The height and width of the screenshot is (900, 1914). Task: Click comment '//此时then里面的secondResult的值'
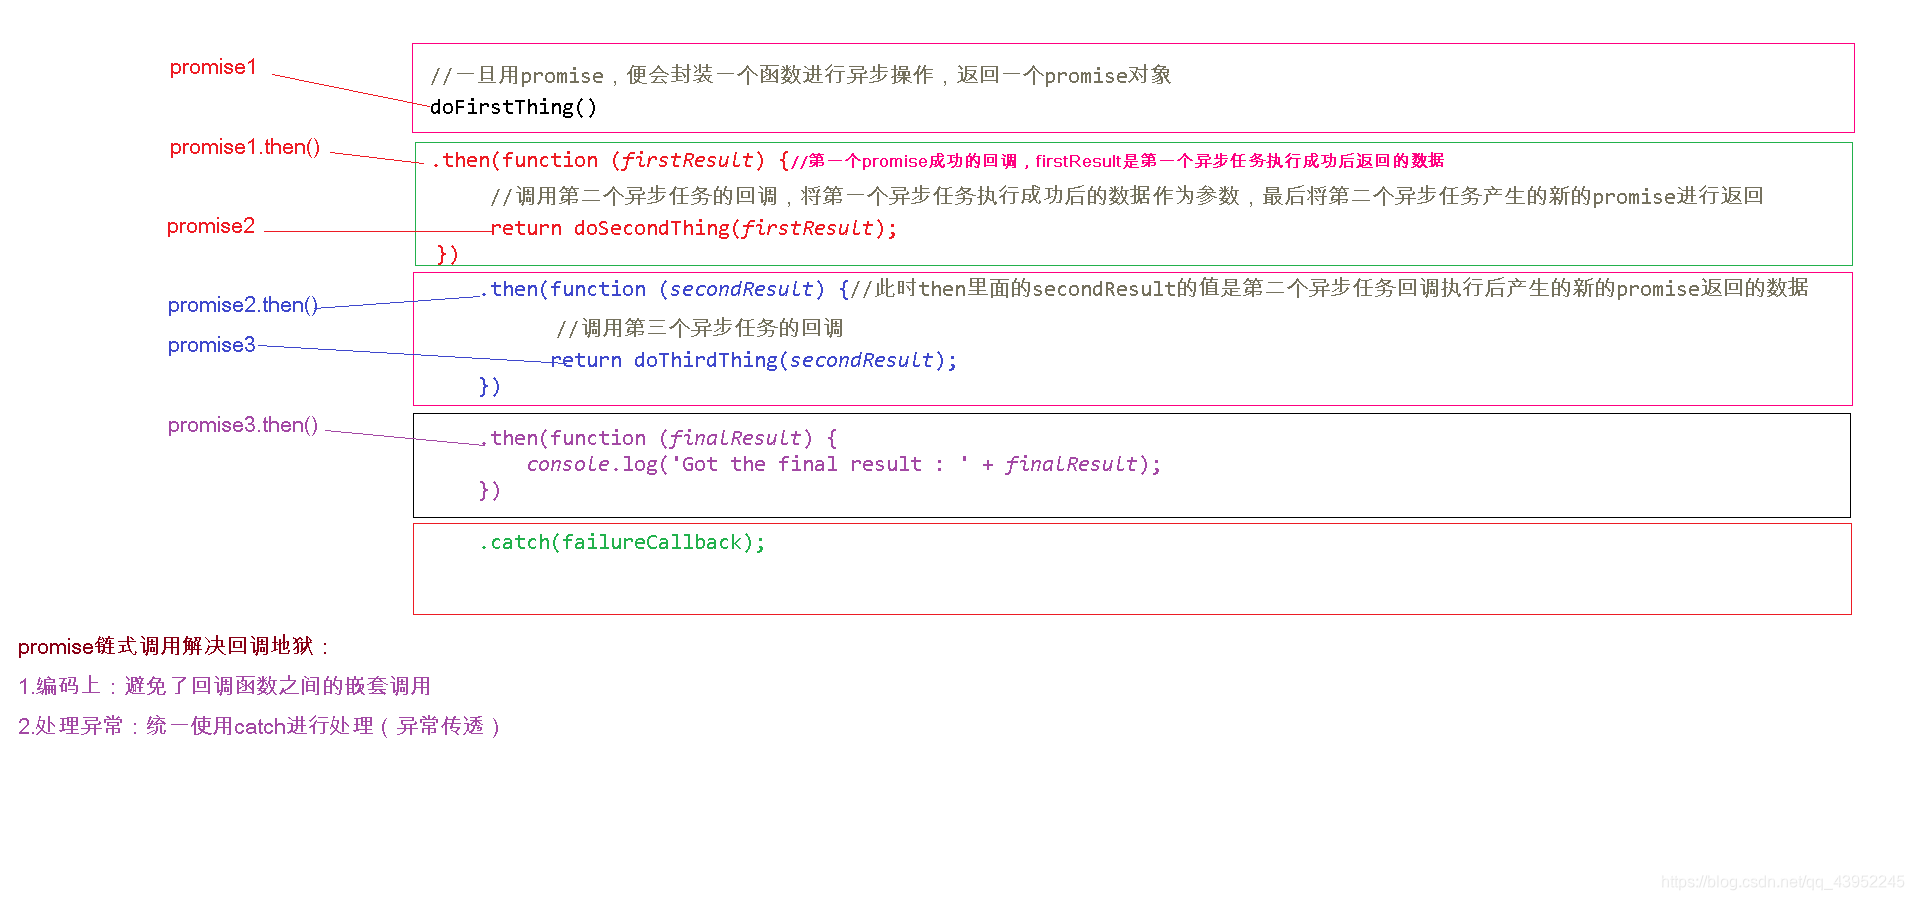pos(1329,288)
